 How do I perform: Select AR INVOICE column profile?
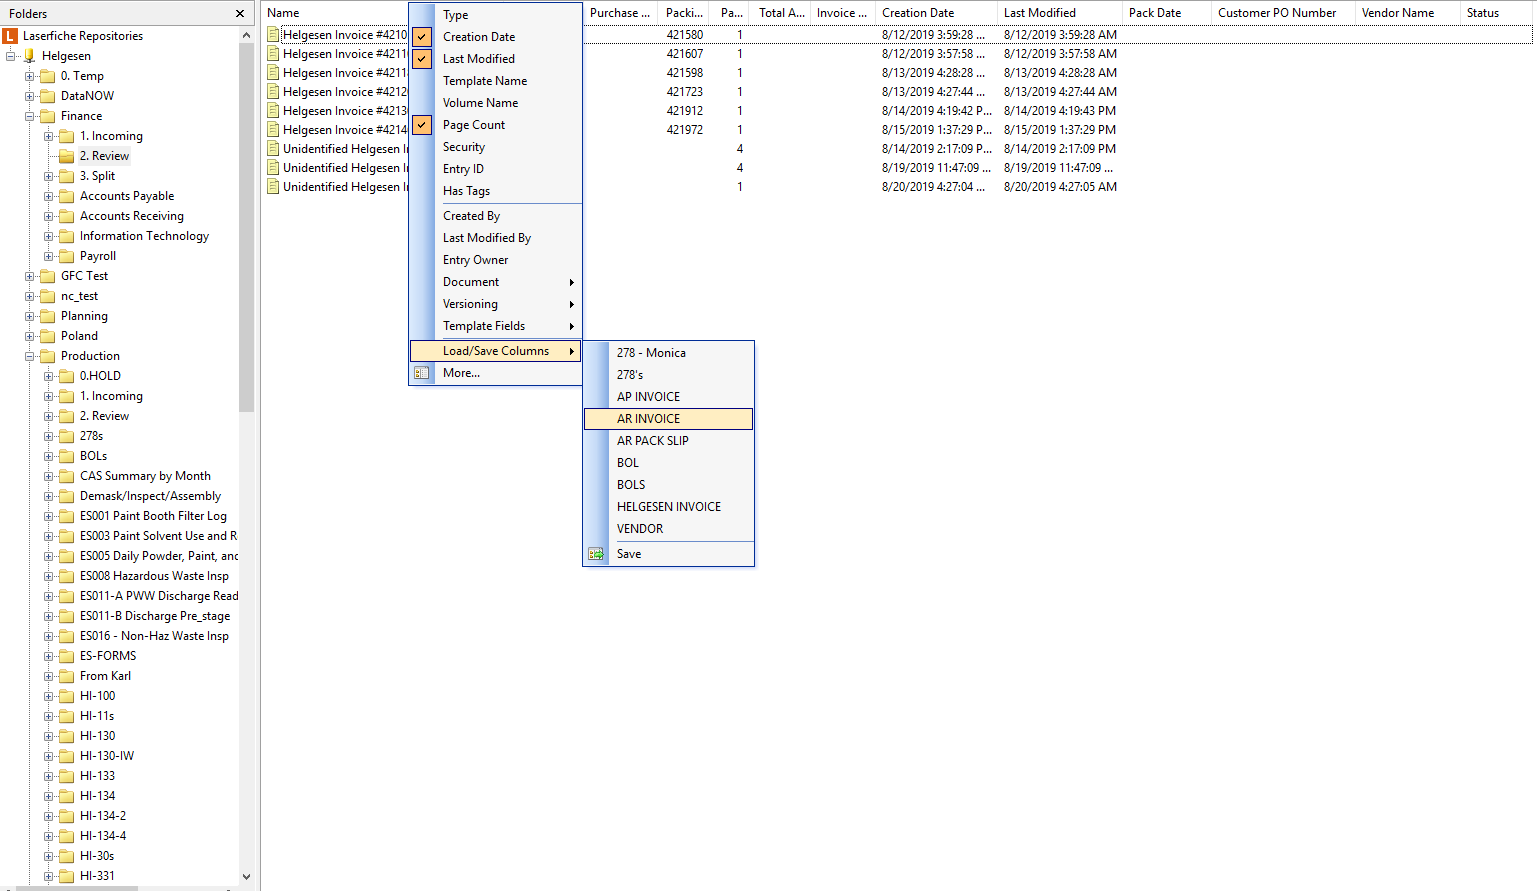click(x=648, y=419)
